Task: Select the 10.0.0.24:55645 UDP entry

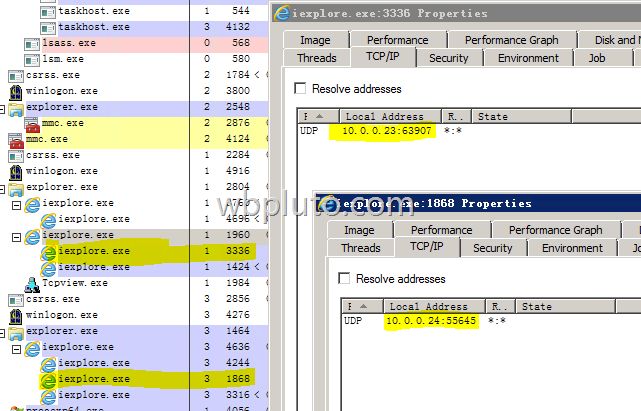Action: (431, 321)
